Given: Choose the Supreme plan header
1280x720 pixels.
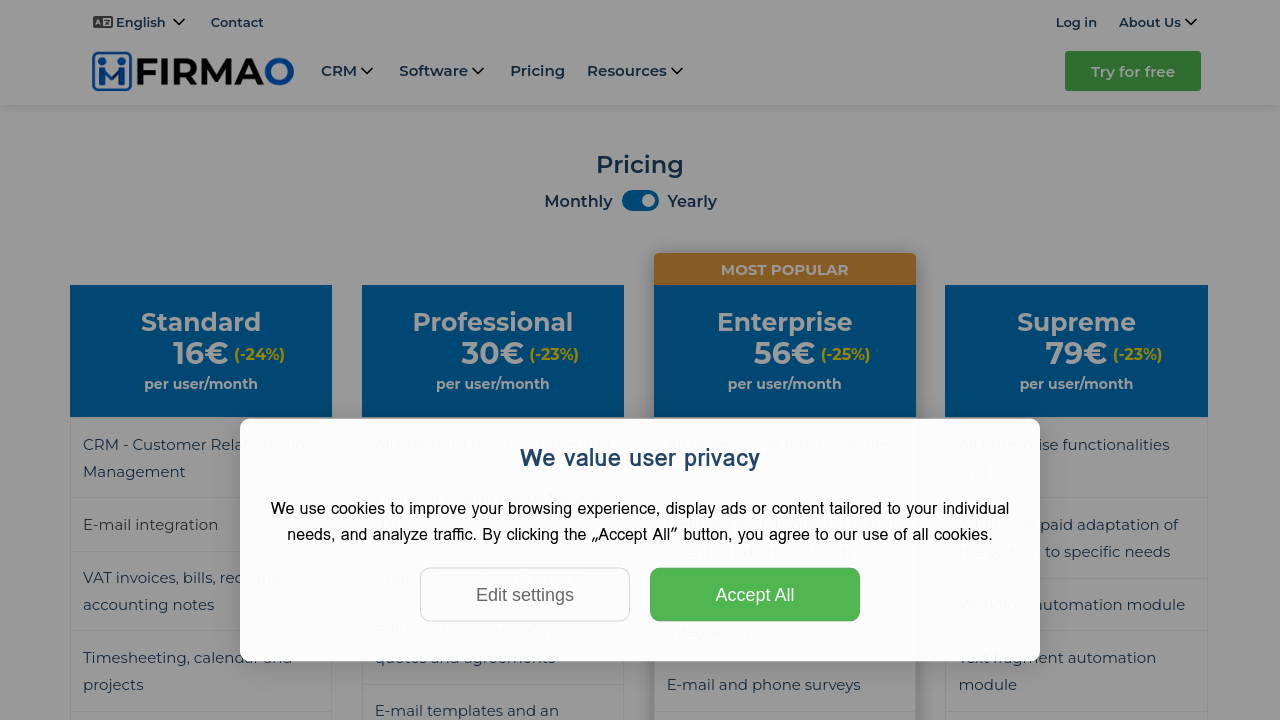Looking at the screenshot, I should 1076,322.
